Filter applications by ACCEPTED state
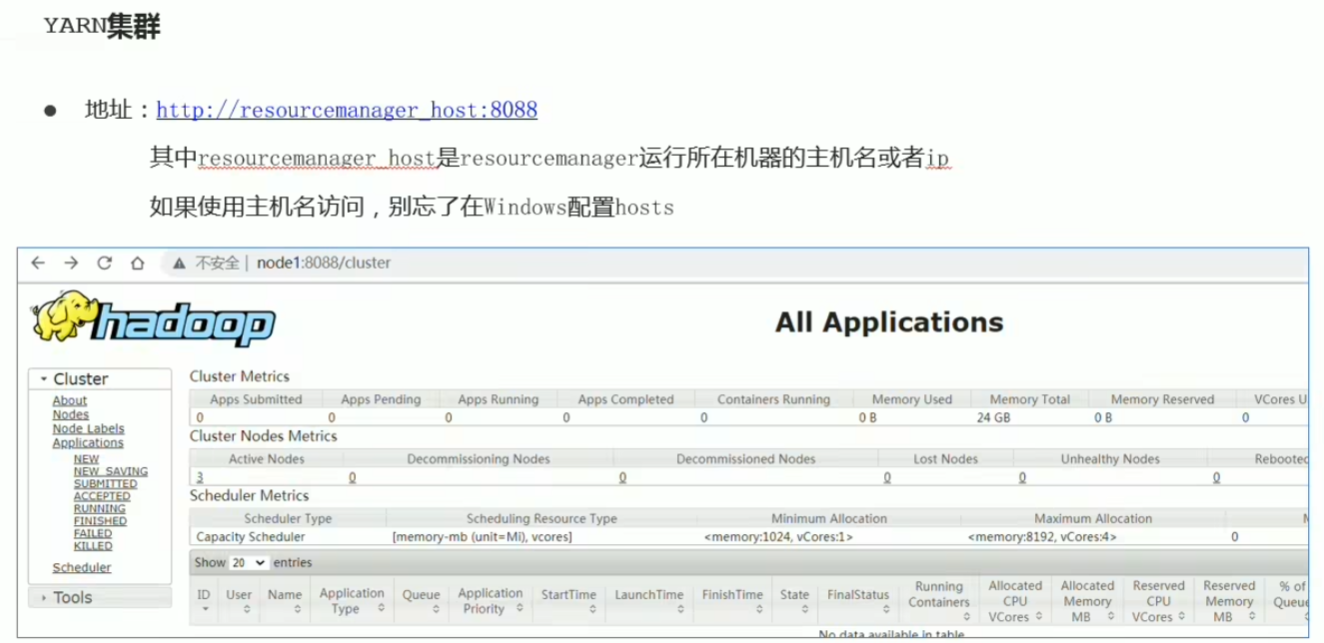 [102, 496]
